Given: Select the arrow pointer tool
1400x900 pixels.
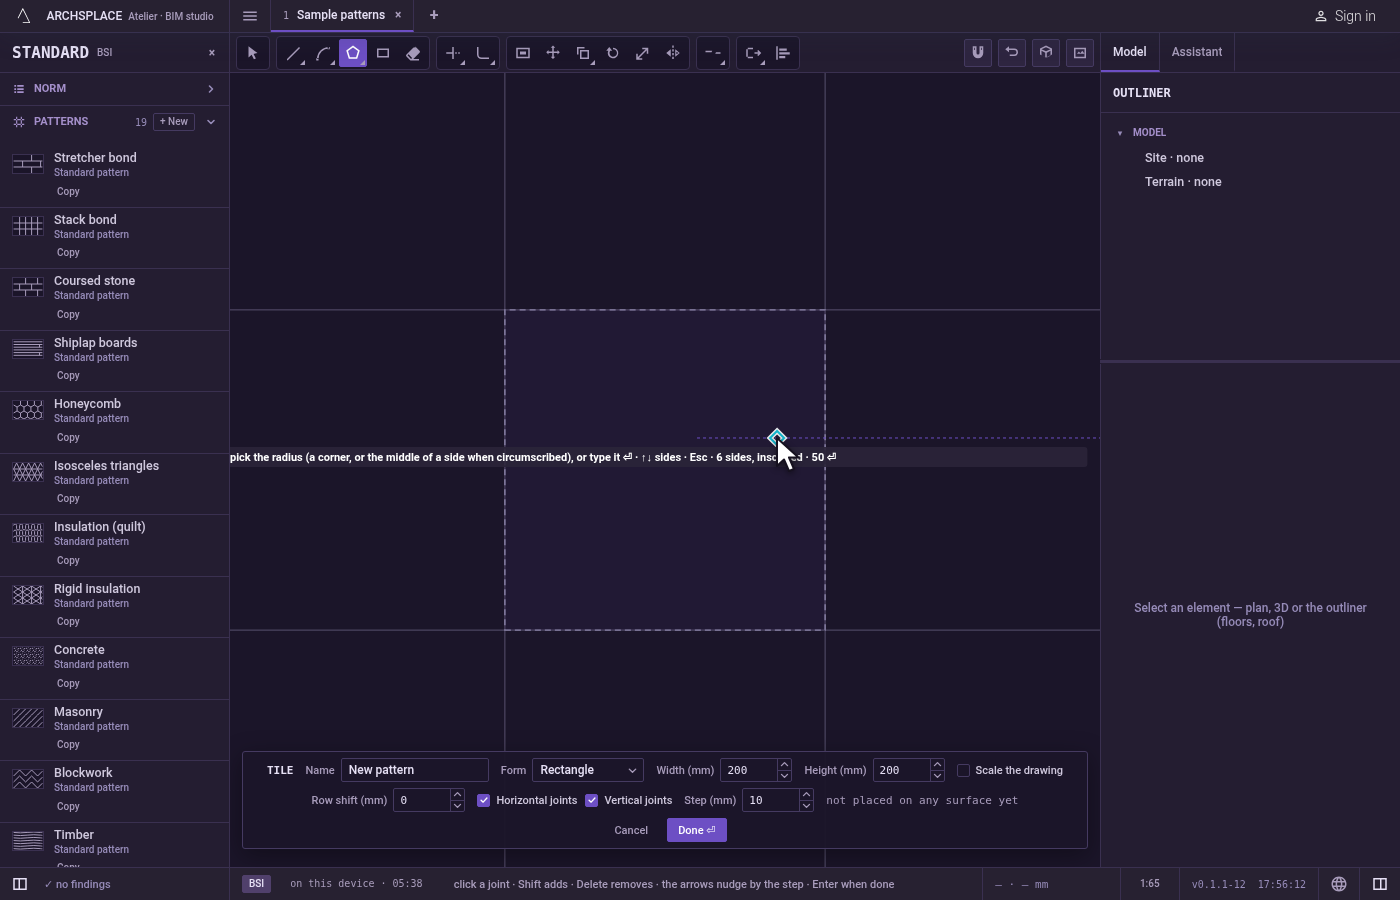Looking at the screenshot, I should coord(252,53).
